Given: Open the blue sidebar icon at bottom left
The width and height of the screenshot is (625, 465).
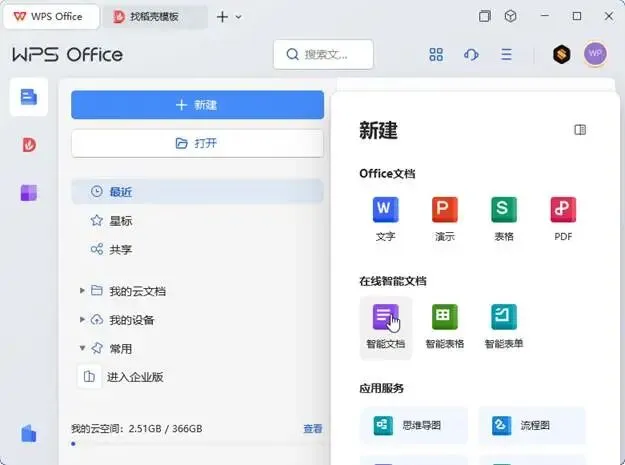Looking at the screenshot, I should (29, 434).
